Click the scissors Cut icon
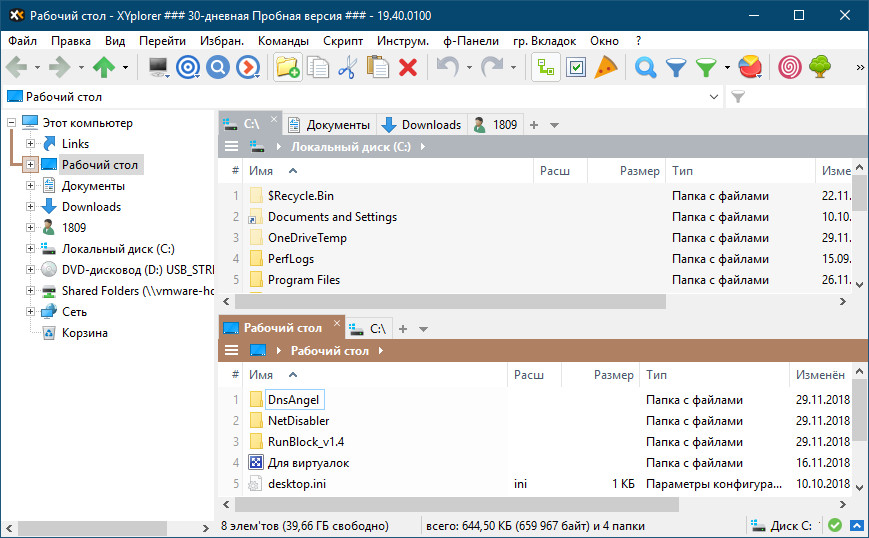 (x=347, y=68)
